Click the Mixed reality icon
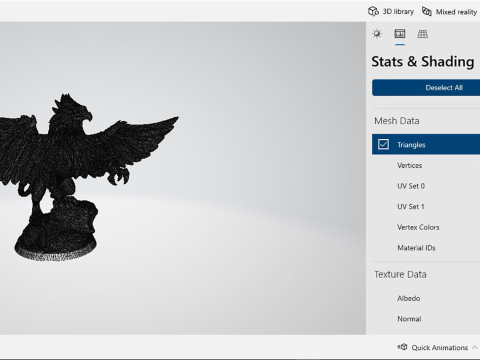 point(427,11)
